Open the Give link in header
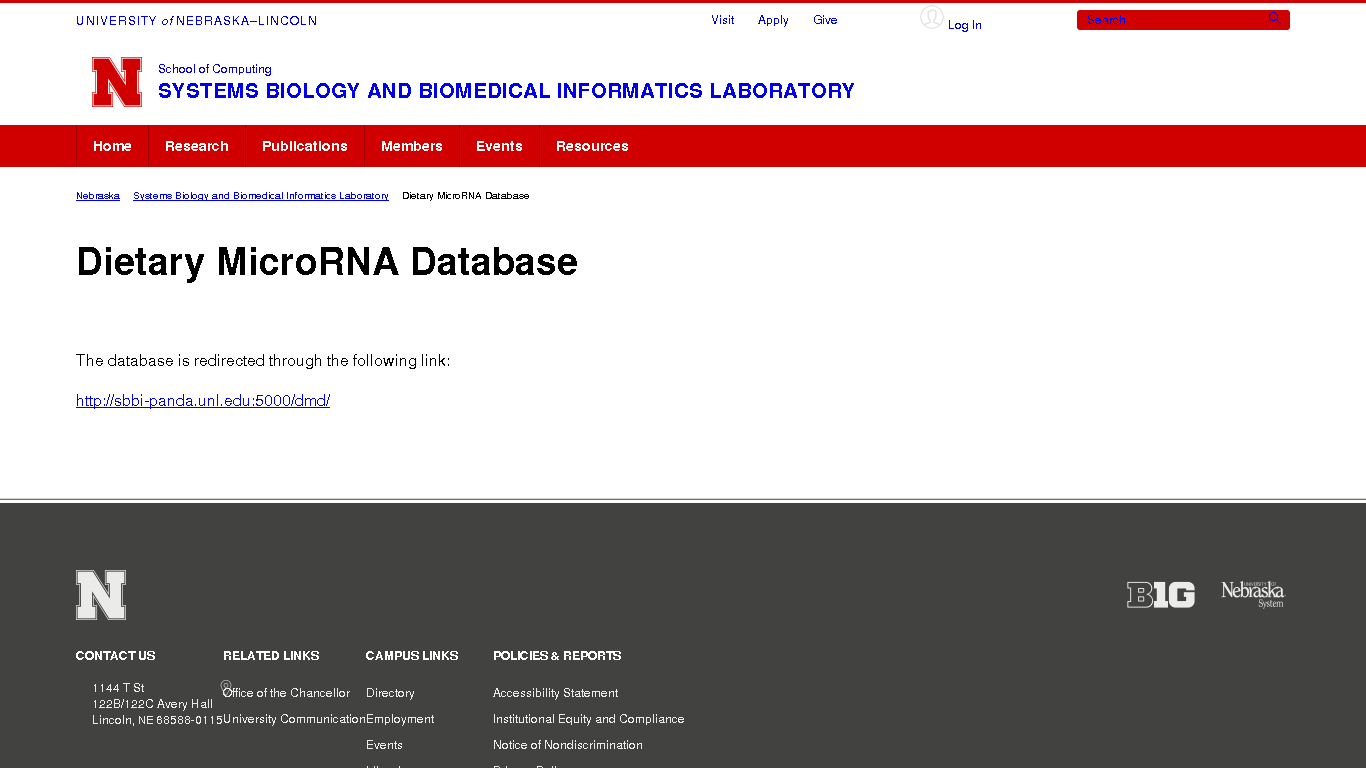Screen dimensions: 1366x768 pos(825,20)
